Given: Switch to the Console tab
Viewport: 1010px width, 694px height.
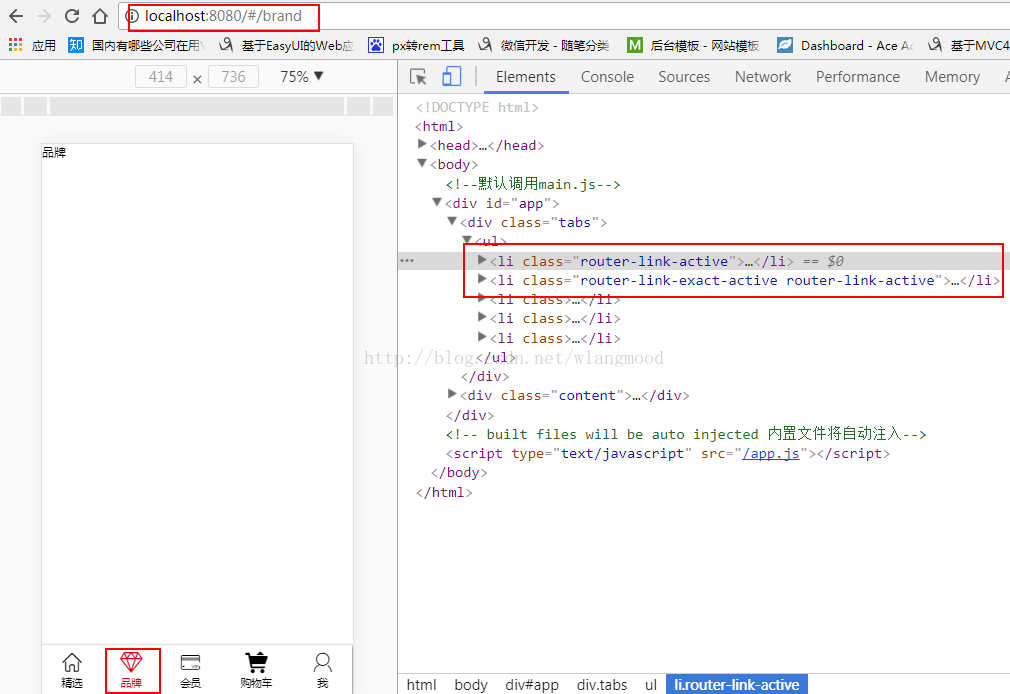Looking at the screenshot, I should click(x=607, y=77).
